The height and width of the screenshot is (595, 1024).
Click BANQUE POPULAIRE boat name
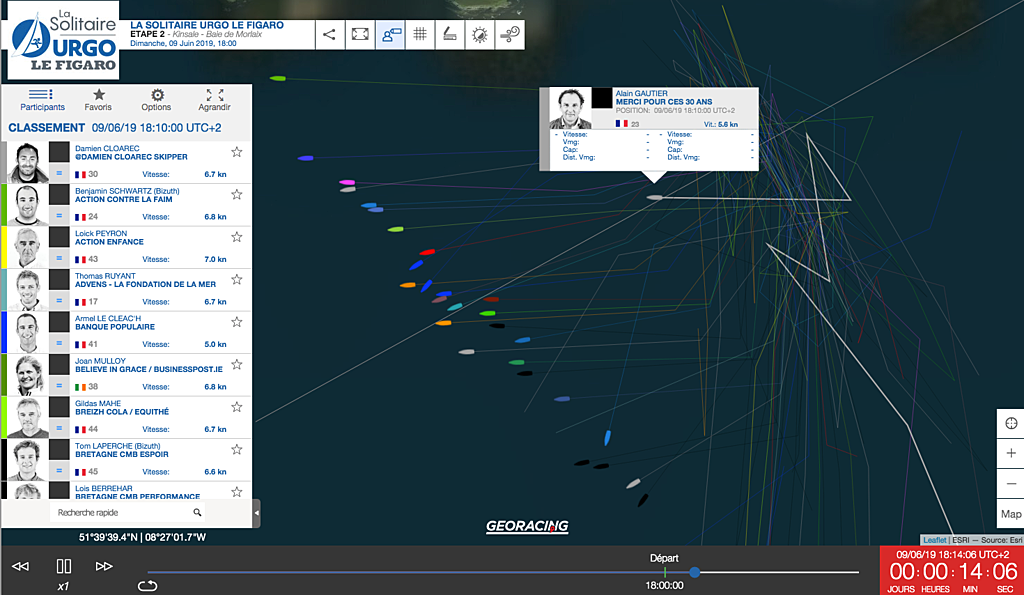click(115, 327)
